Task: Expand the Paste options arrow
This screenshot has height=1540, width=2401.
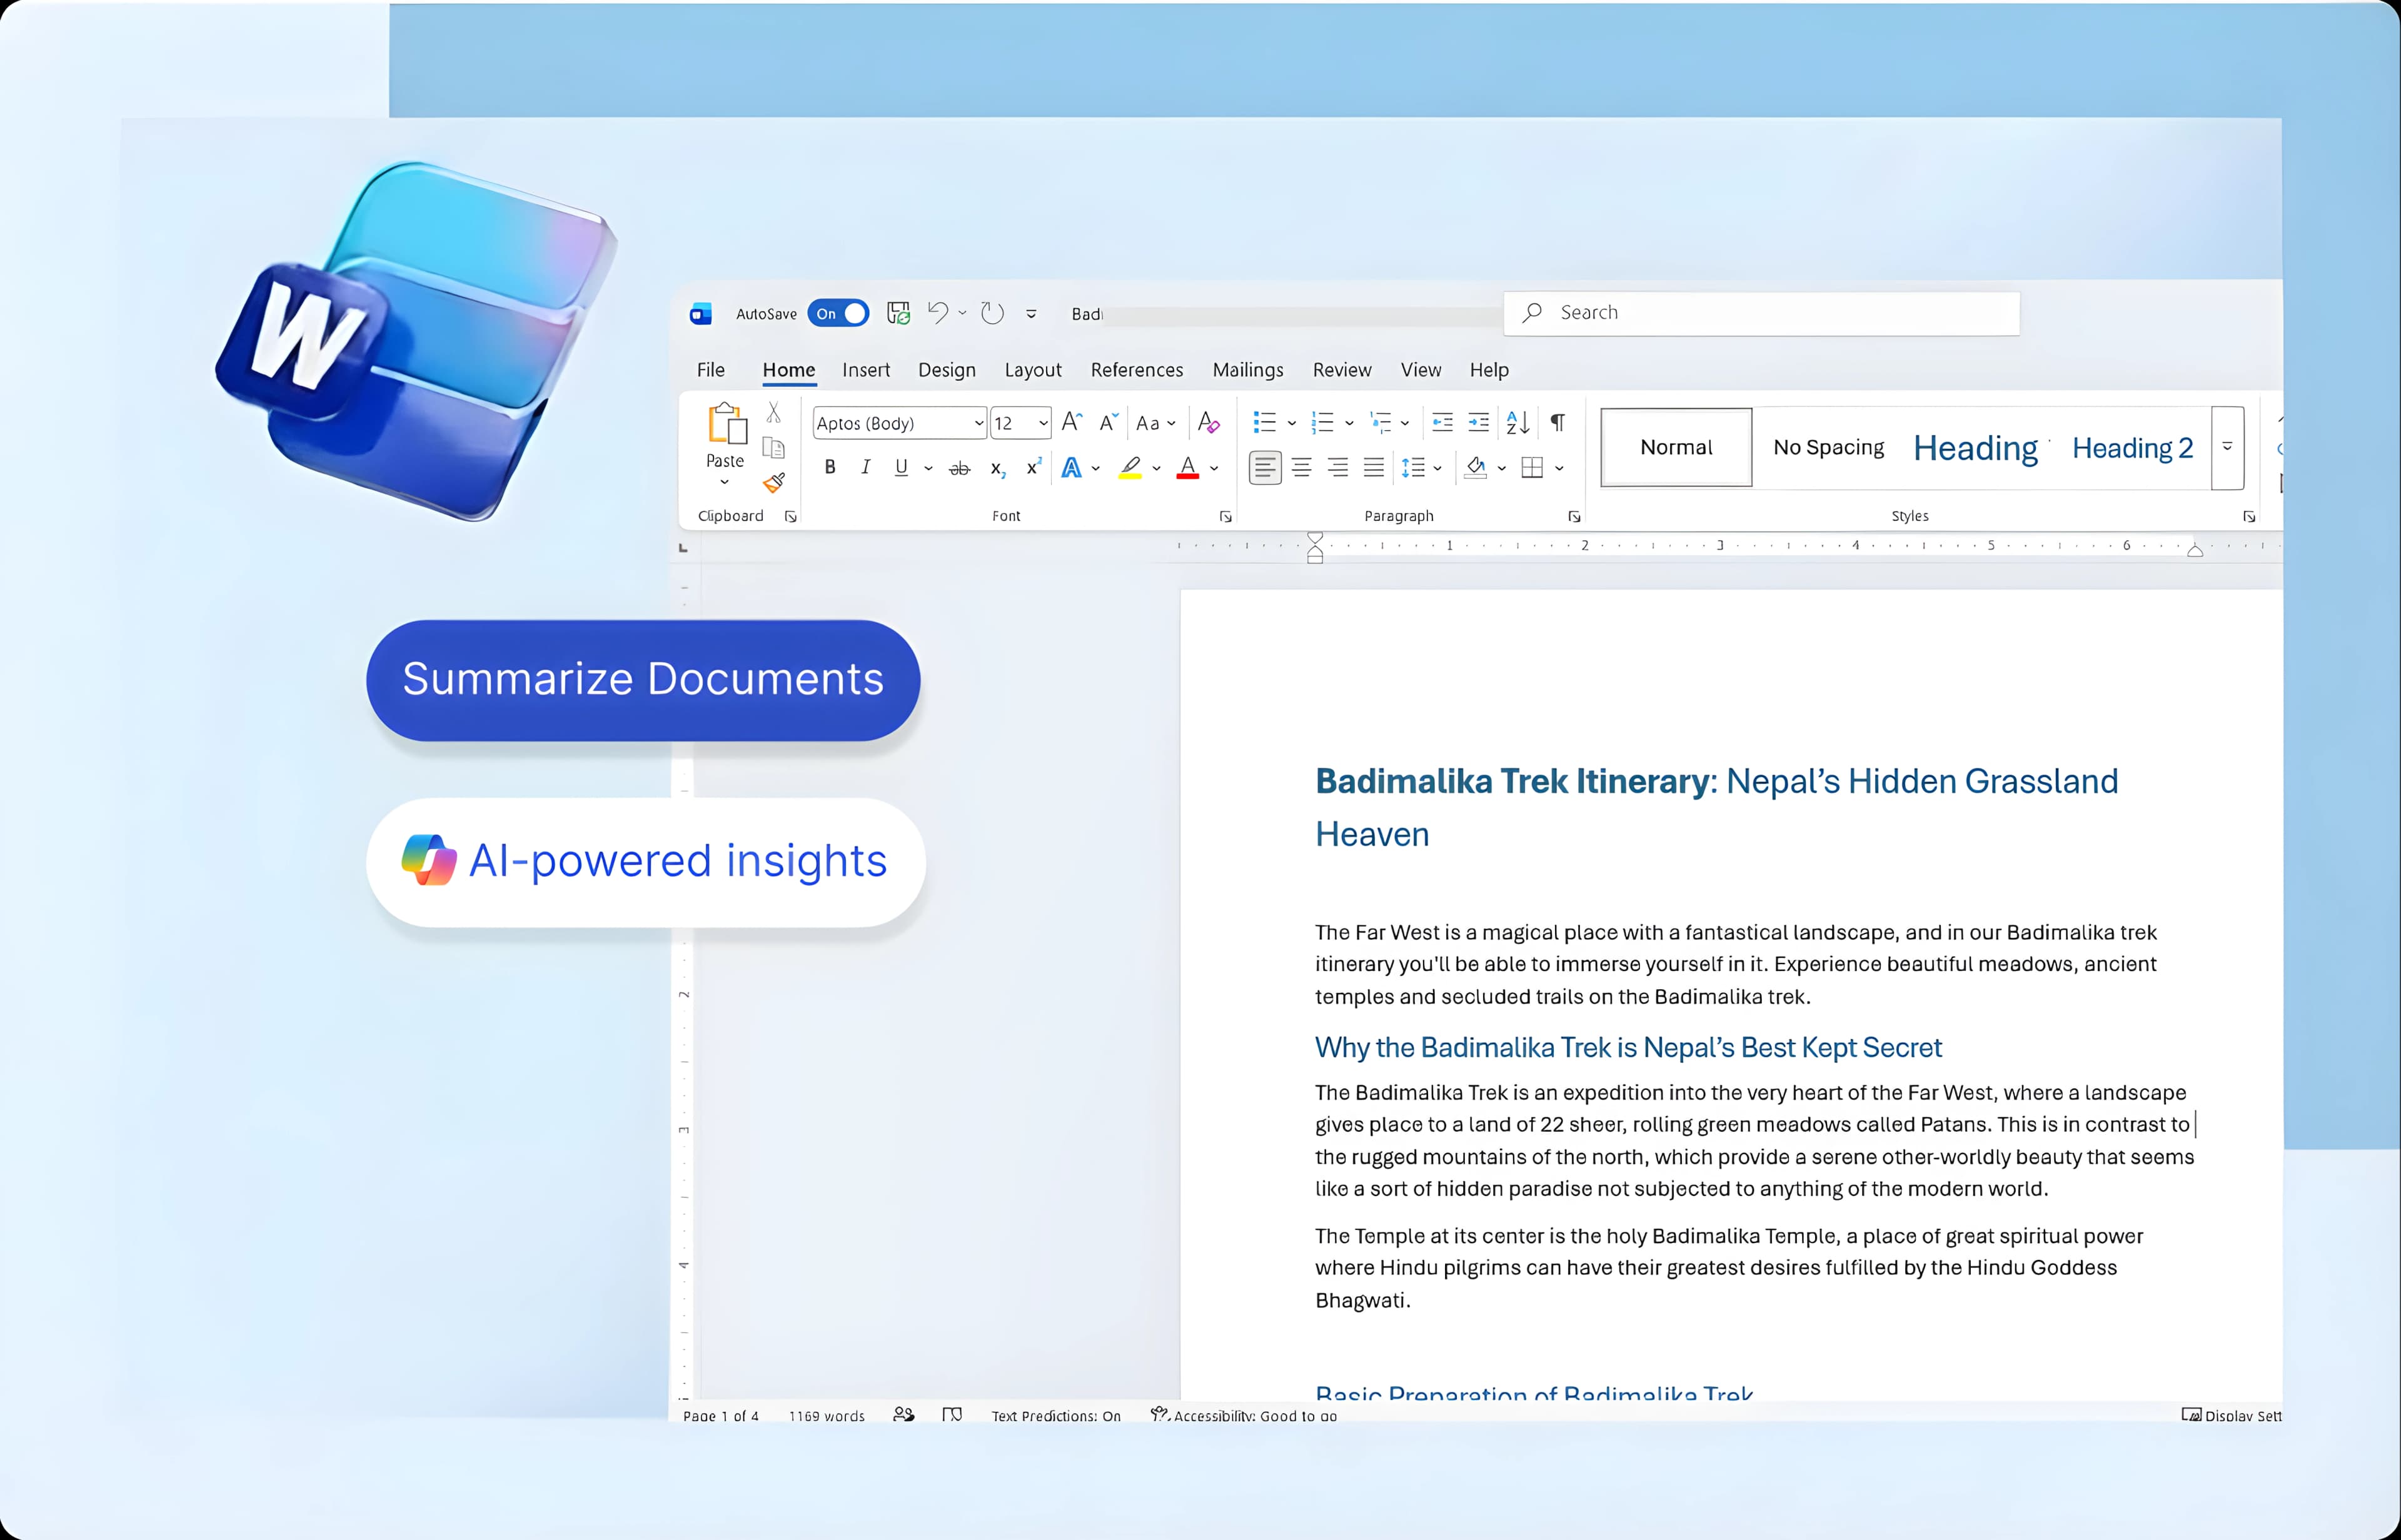Action: [725, 482]
